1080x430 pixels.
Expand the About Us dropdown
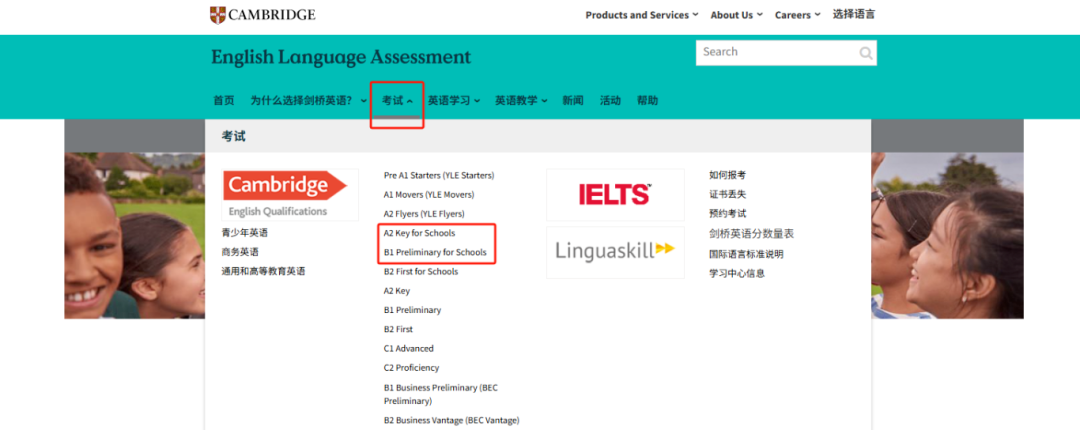click(736, 15)
